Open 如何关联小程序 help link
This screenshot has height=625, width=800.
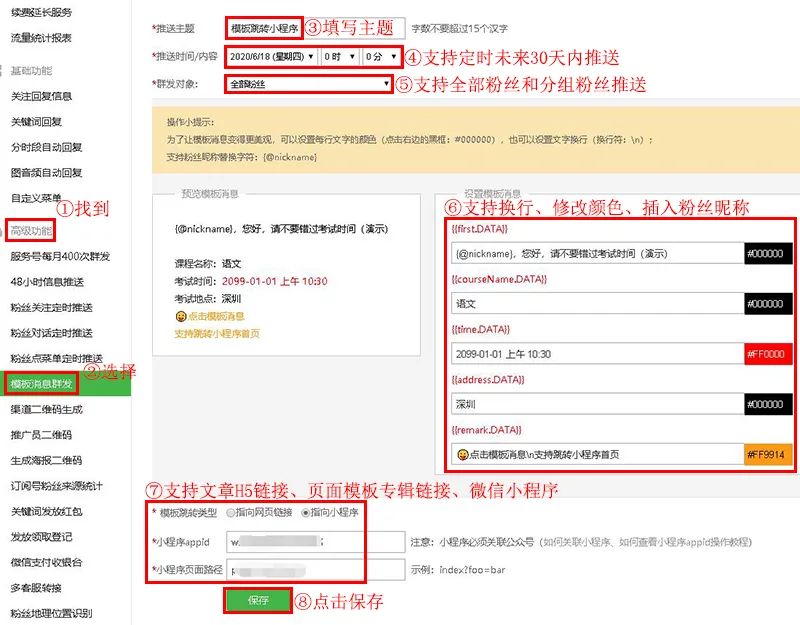coord(576,542)
